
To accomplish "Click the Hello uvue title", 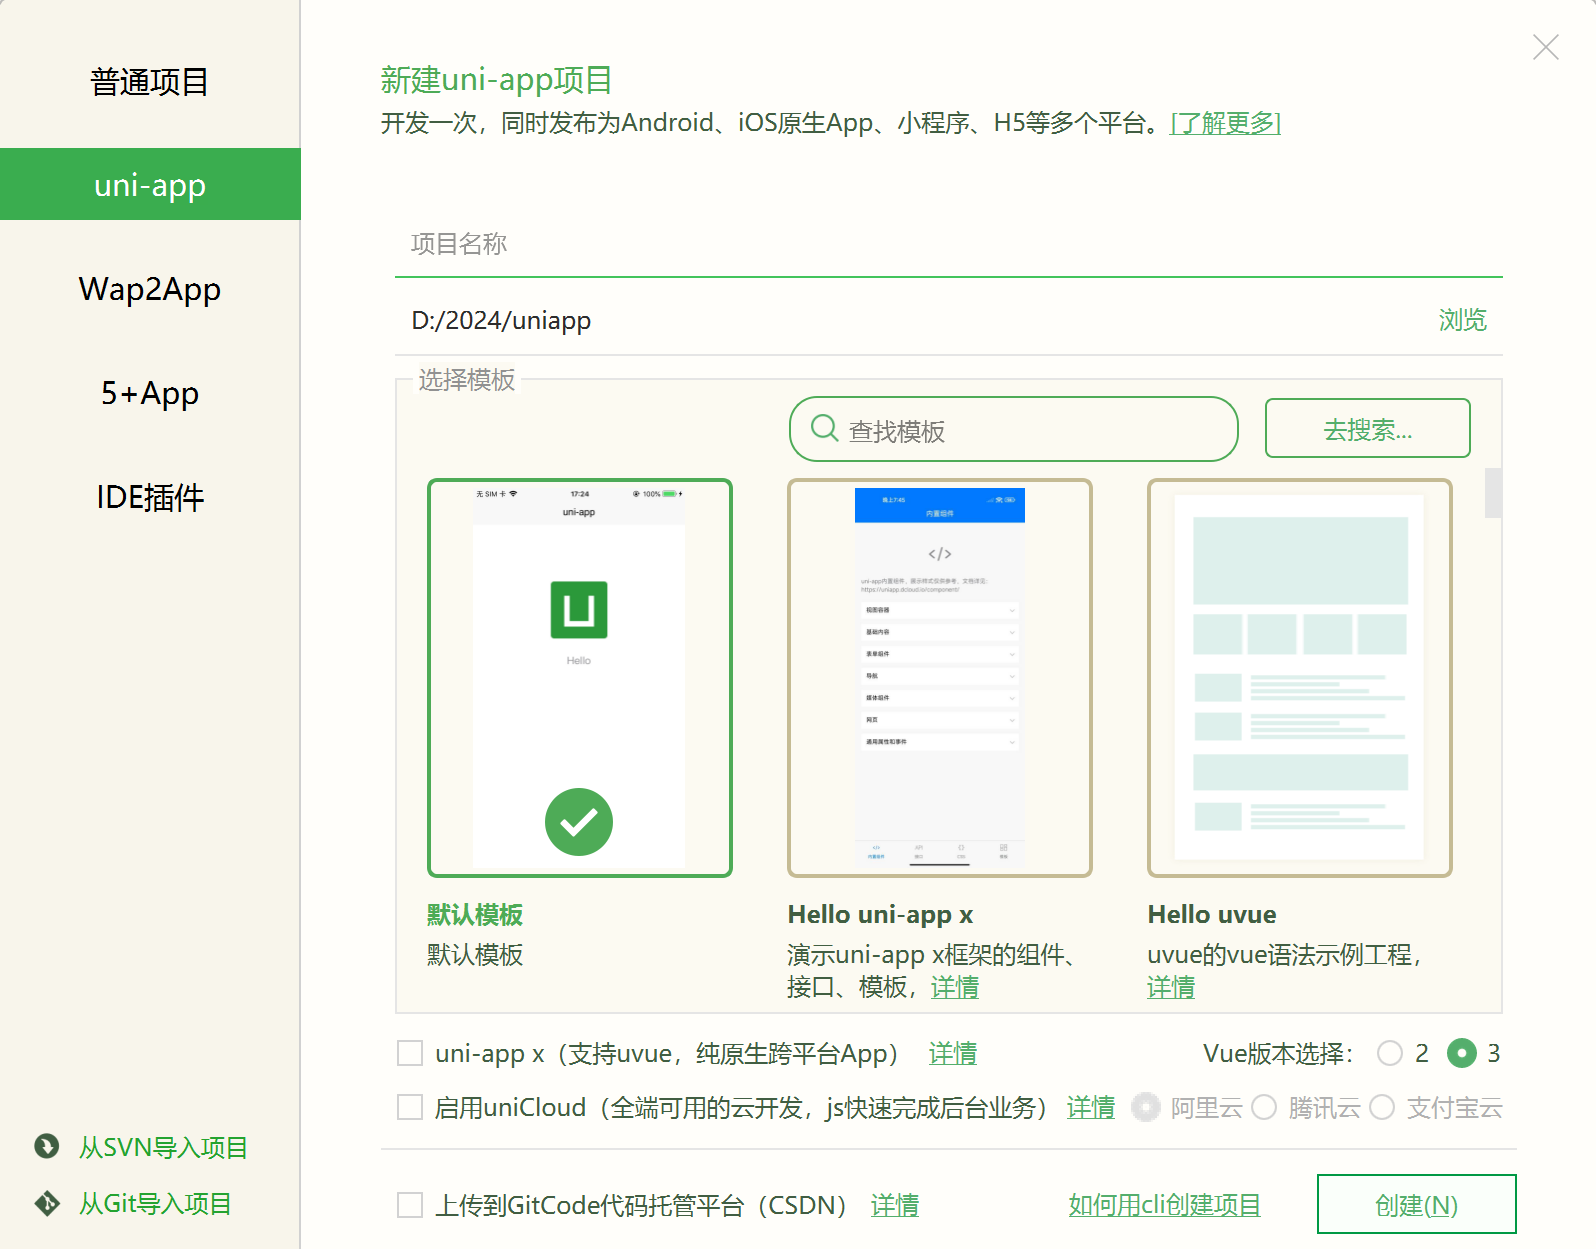I will pyautogui.click(x=1212, y=915).
